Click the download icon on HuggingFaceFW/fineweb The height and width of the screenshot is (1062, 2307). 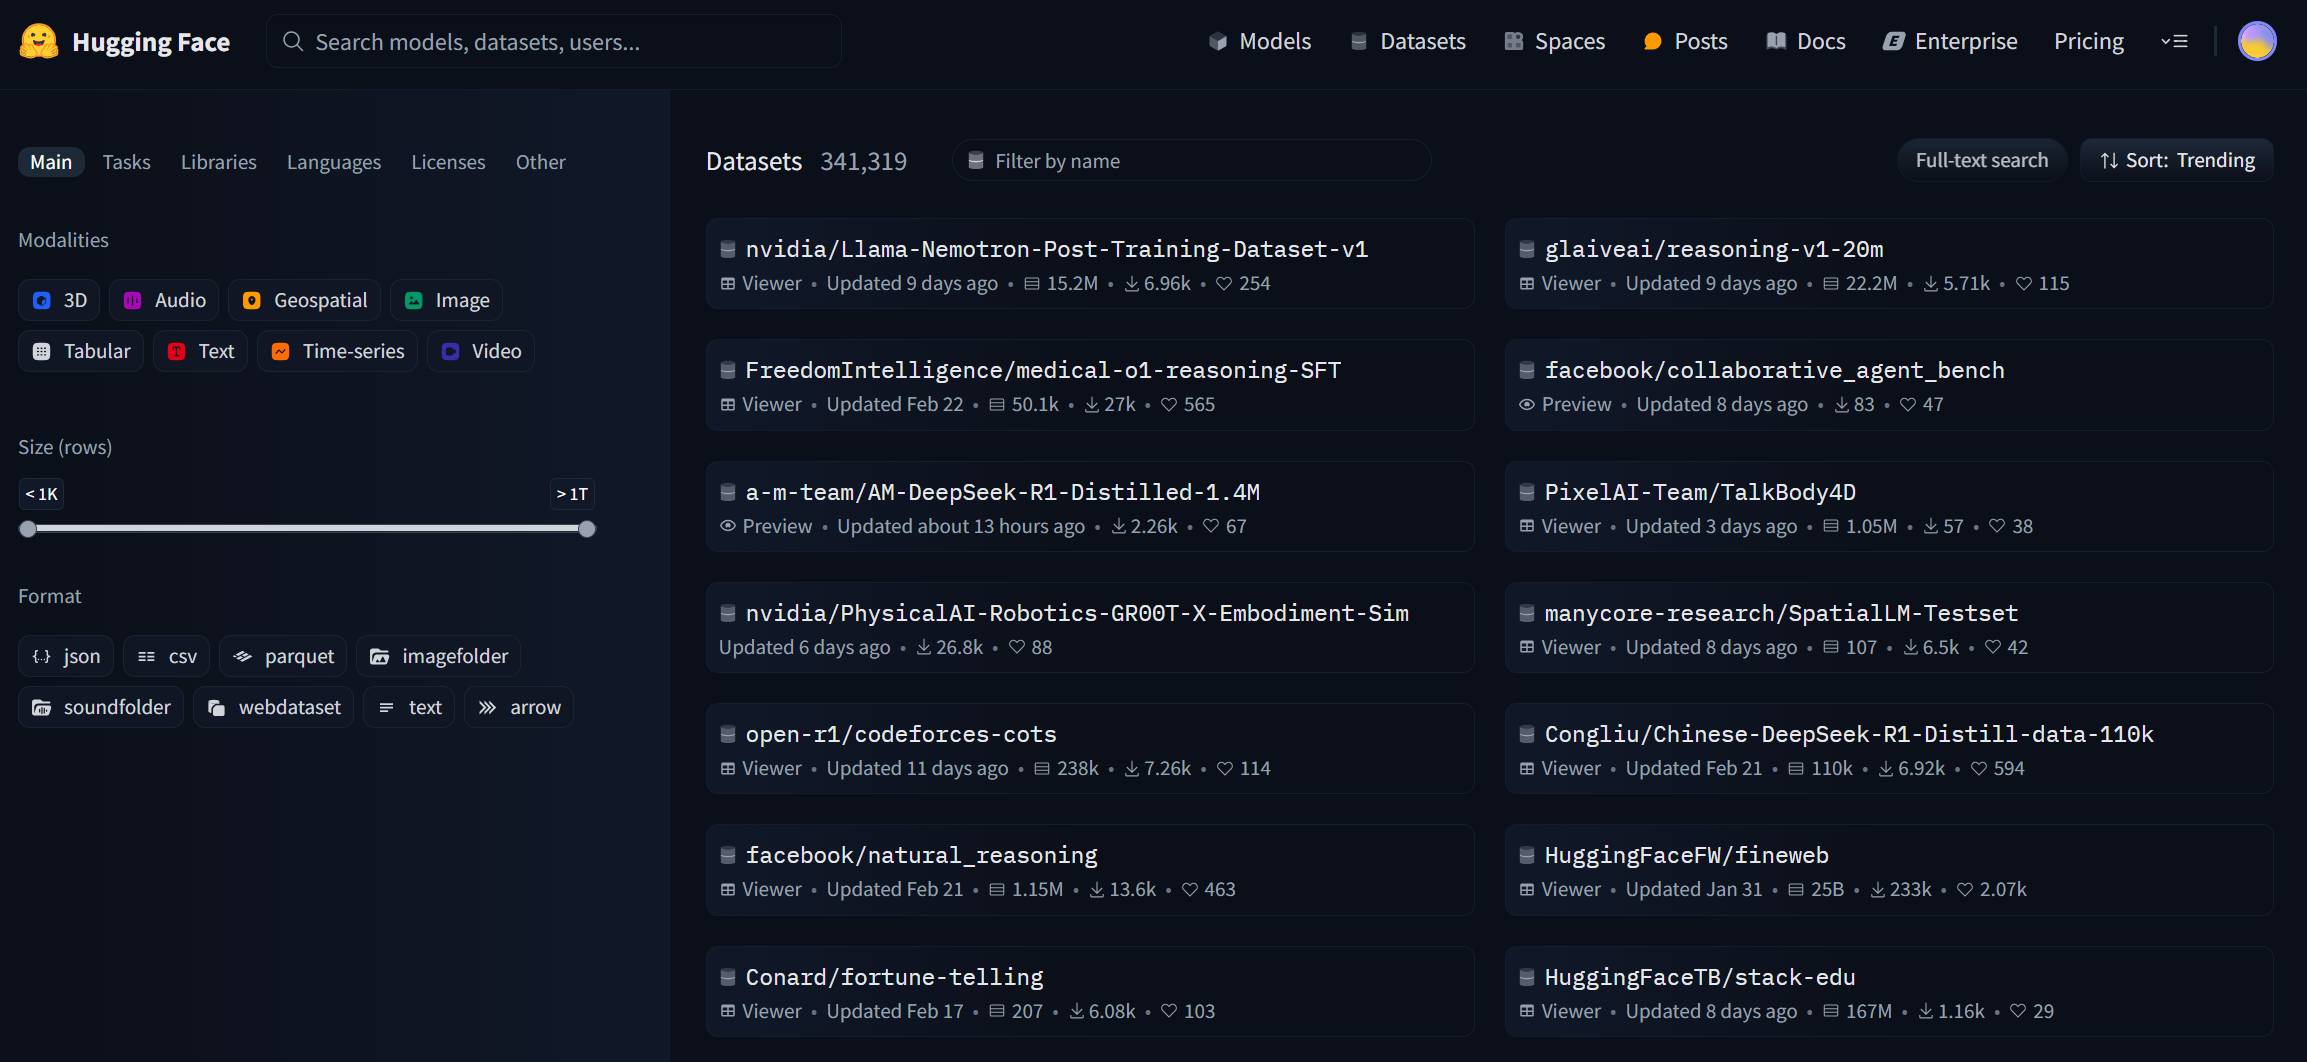click(1878, 889)
